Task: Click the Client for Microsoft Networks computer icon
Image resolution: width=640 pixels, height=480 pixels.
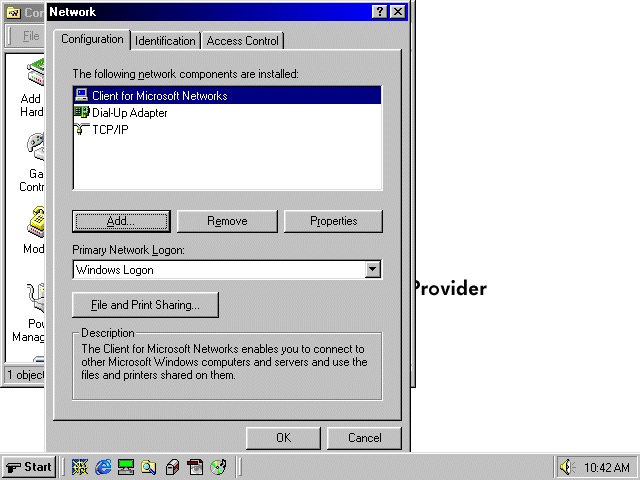Action: pyautogui.click(x=82, y=95)
